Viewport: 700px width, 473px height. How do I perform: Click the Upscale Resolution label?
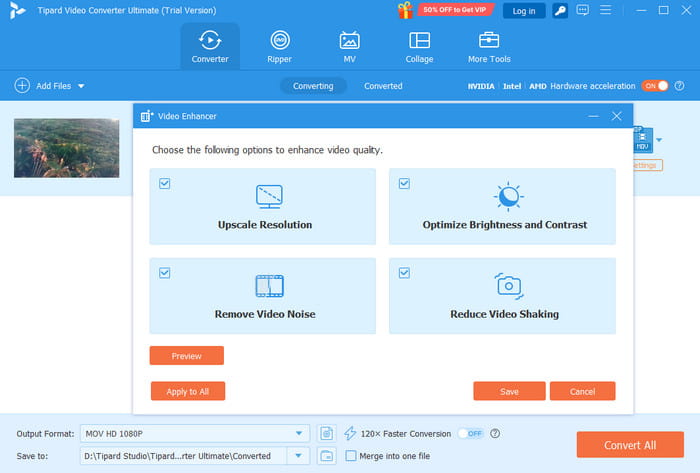click(265, 224)
